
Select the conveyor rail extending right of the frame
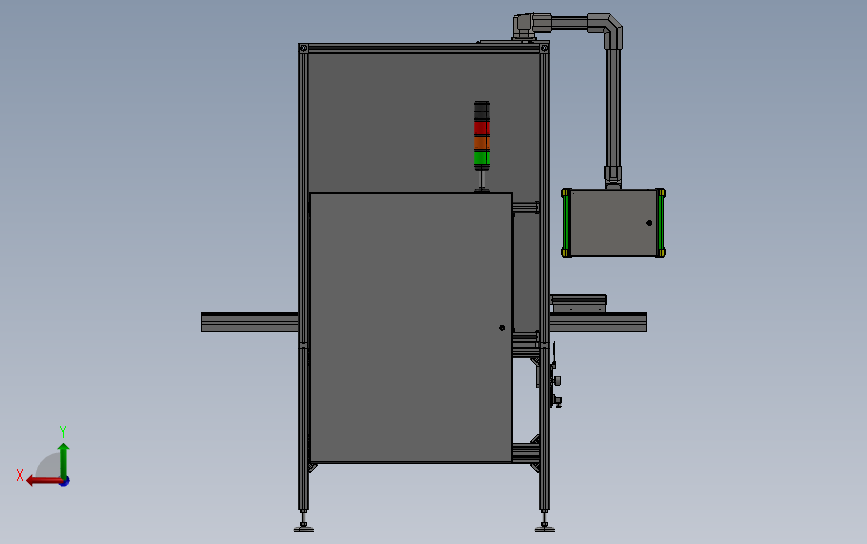tap(598, 322)
